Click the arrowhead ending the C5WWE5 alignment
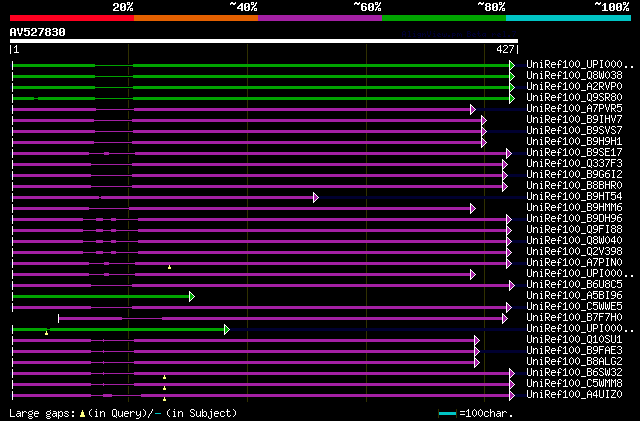This screenshot has width=640, height=421. tap(509, 307)
